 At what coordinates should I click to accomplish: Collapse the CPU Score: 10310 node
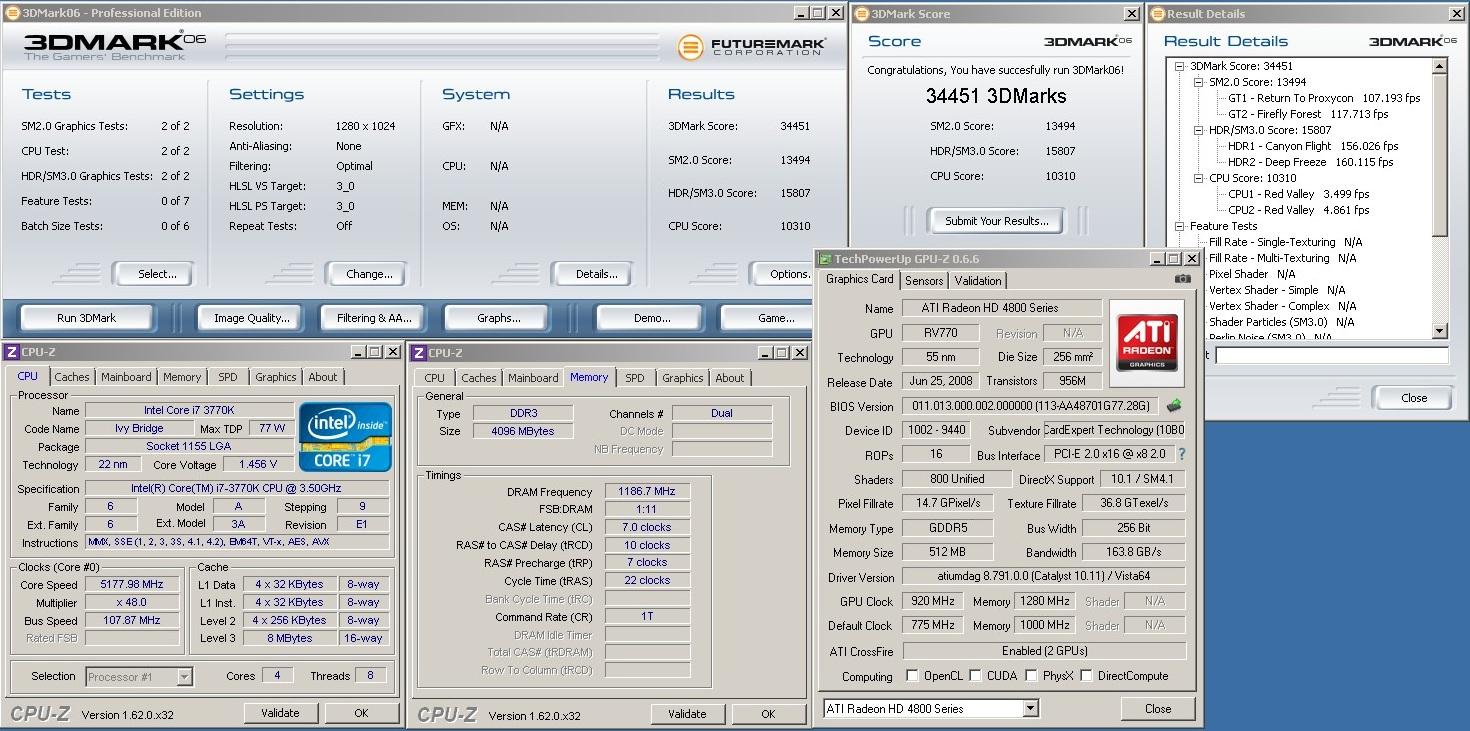pos(1199,178)
